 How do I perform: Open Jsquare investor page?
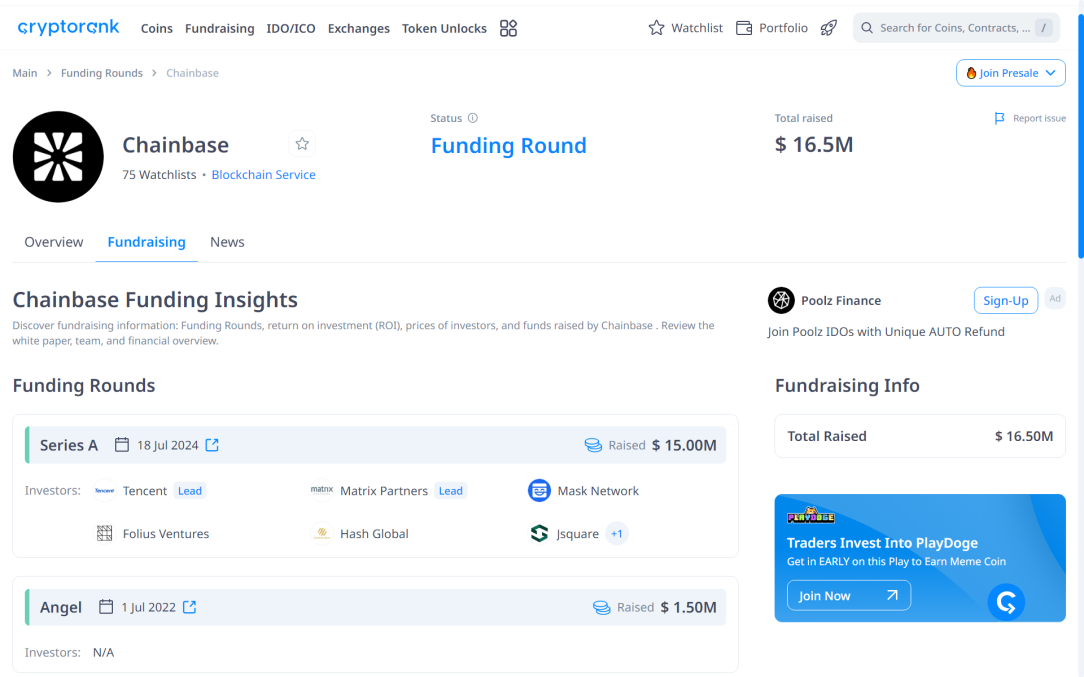(577, 534)
